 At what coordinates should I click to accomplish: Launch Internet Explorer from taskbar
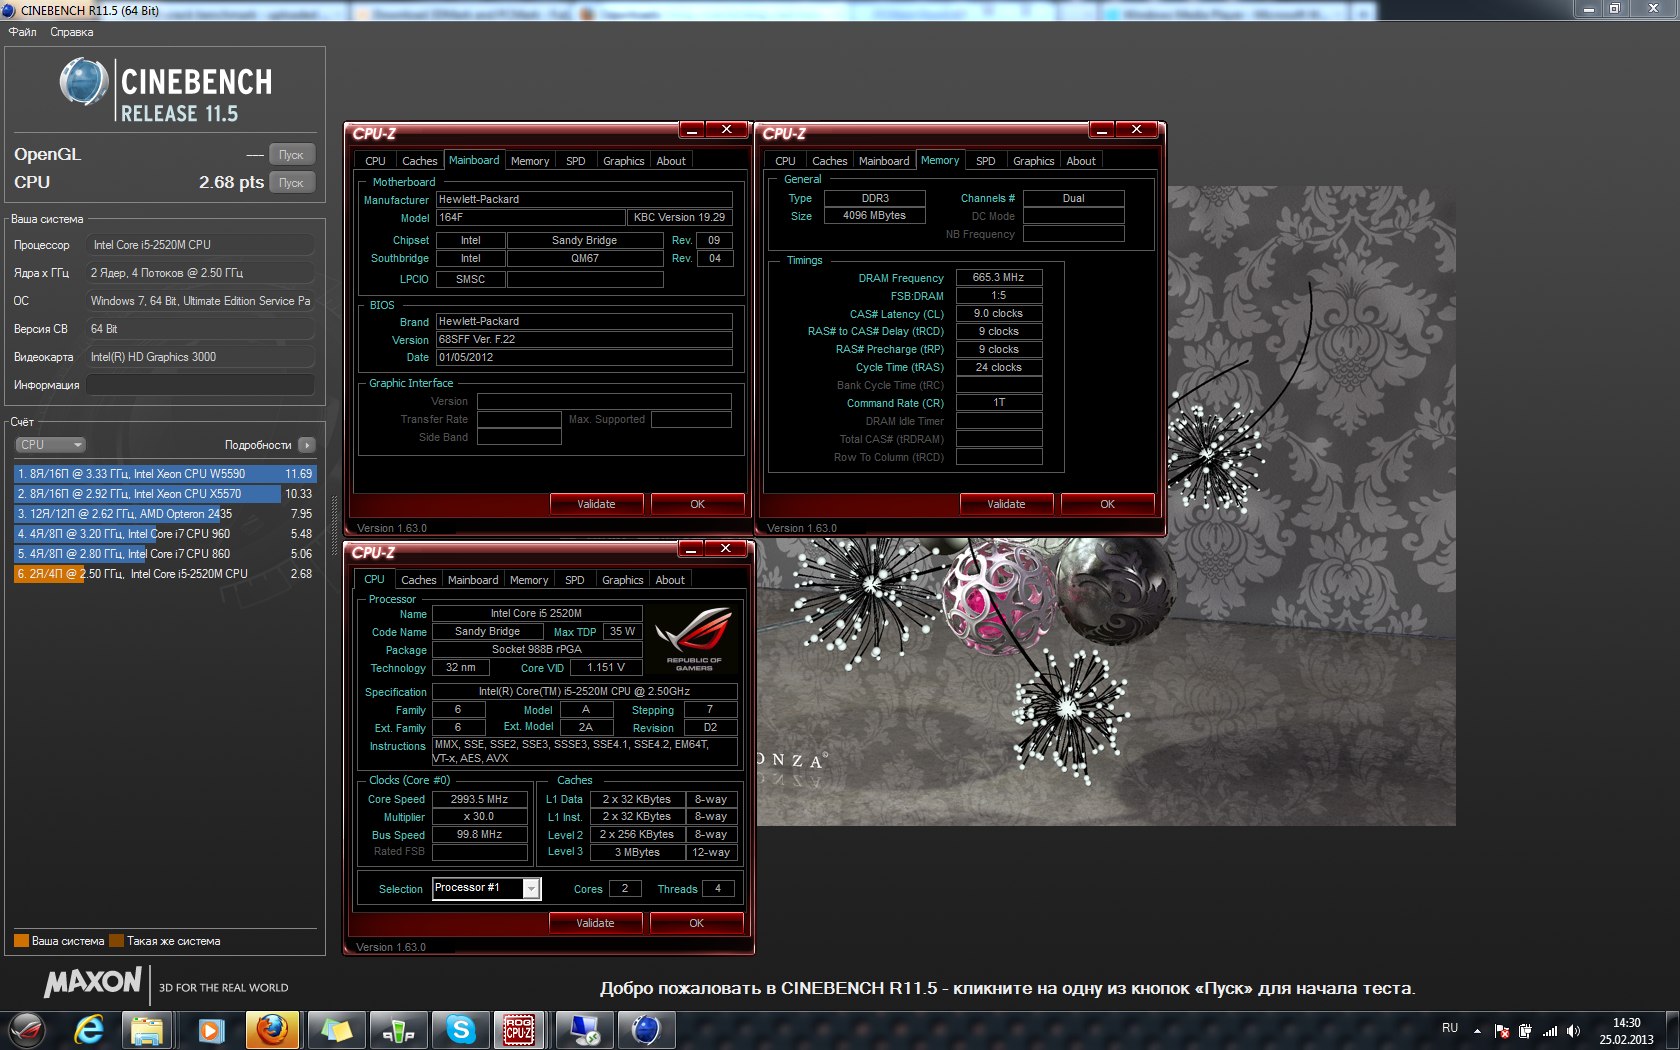click(89, 1030)
